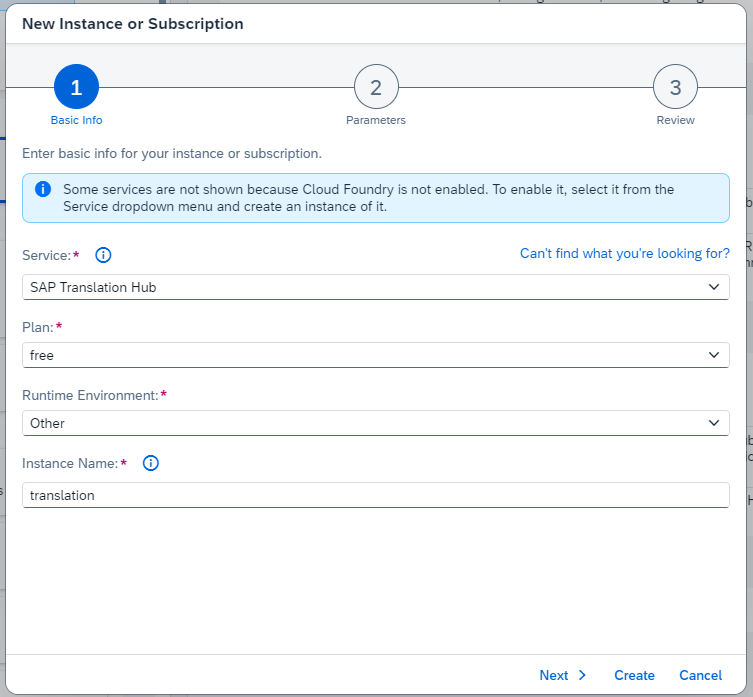Click the information icon in the blue message strip
Screen dimensions: 753x697
coord(43,189)
